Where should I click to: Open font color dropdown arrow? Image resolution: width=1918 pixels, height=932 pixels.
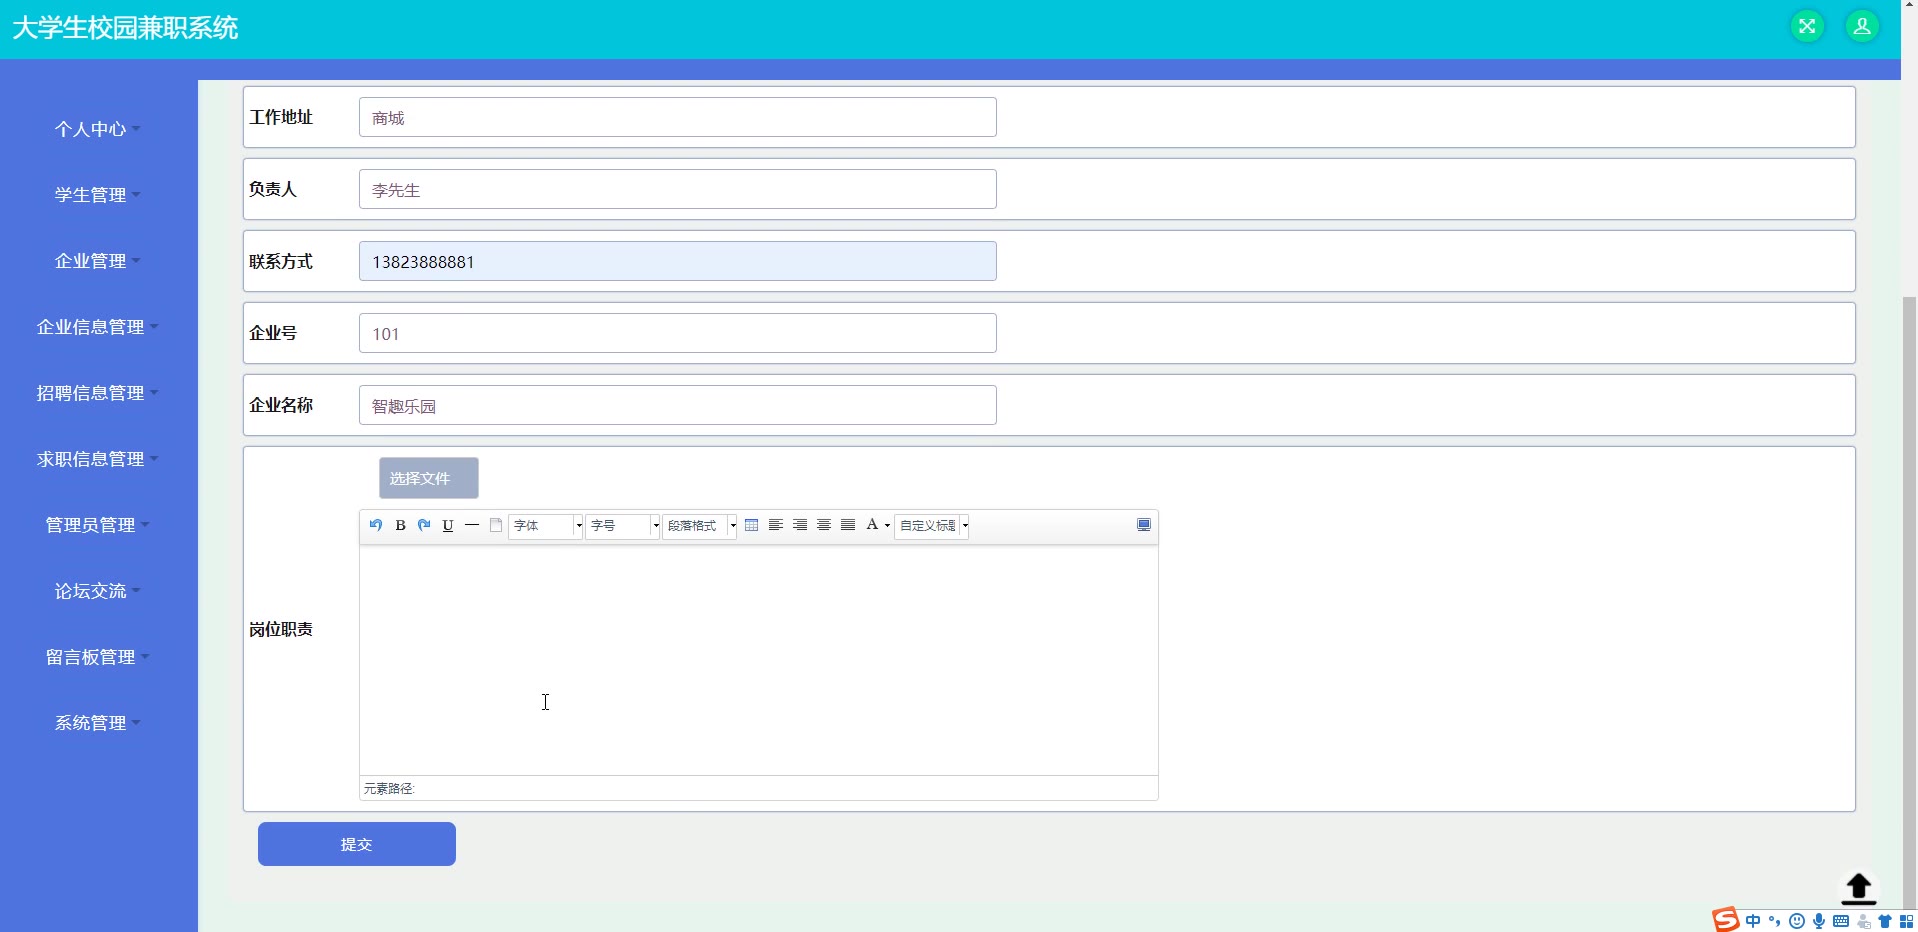tap(887, 526)
